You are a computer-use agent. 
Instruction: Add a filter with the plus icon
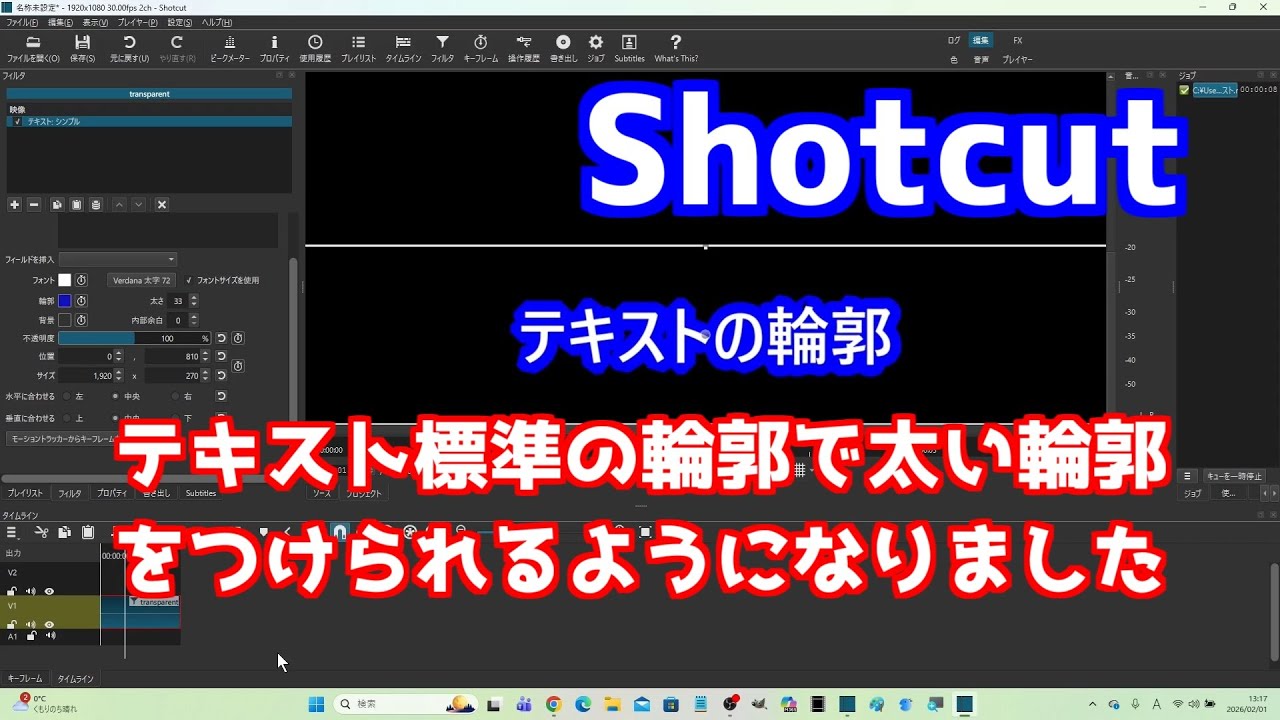click(14, 204)
